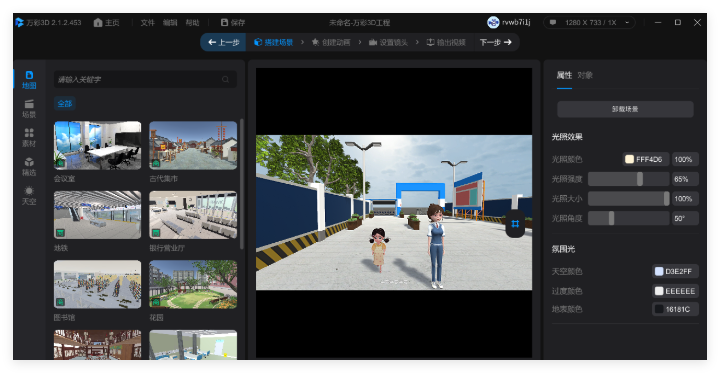Click the tall woman character in preview
Screen dimensions: 720x373
click(435, 246)
